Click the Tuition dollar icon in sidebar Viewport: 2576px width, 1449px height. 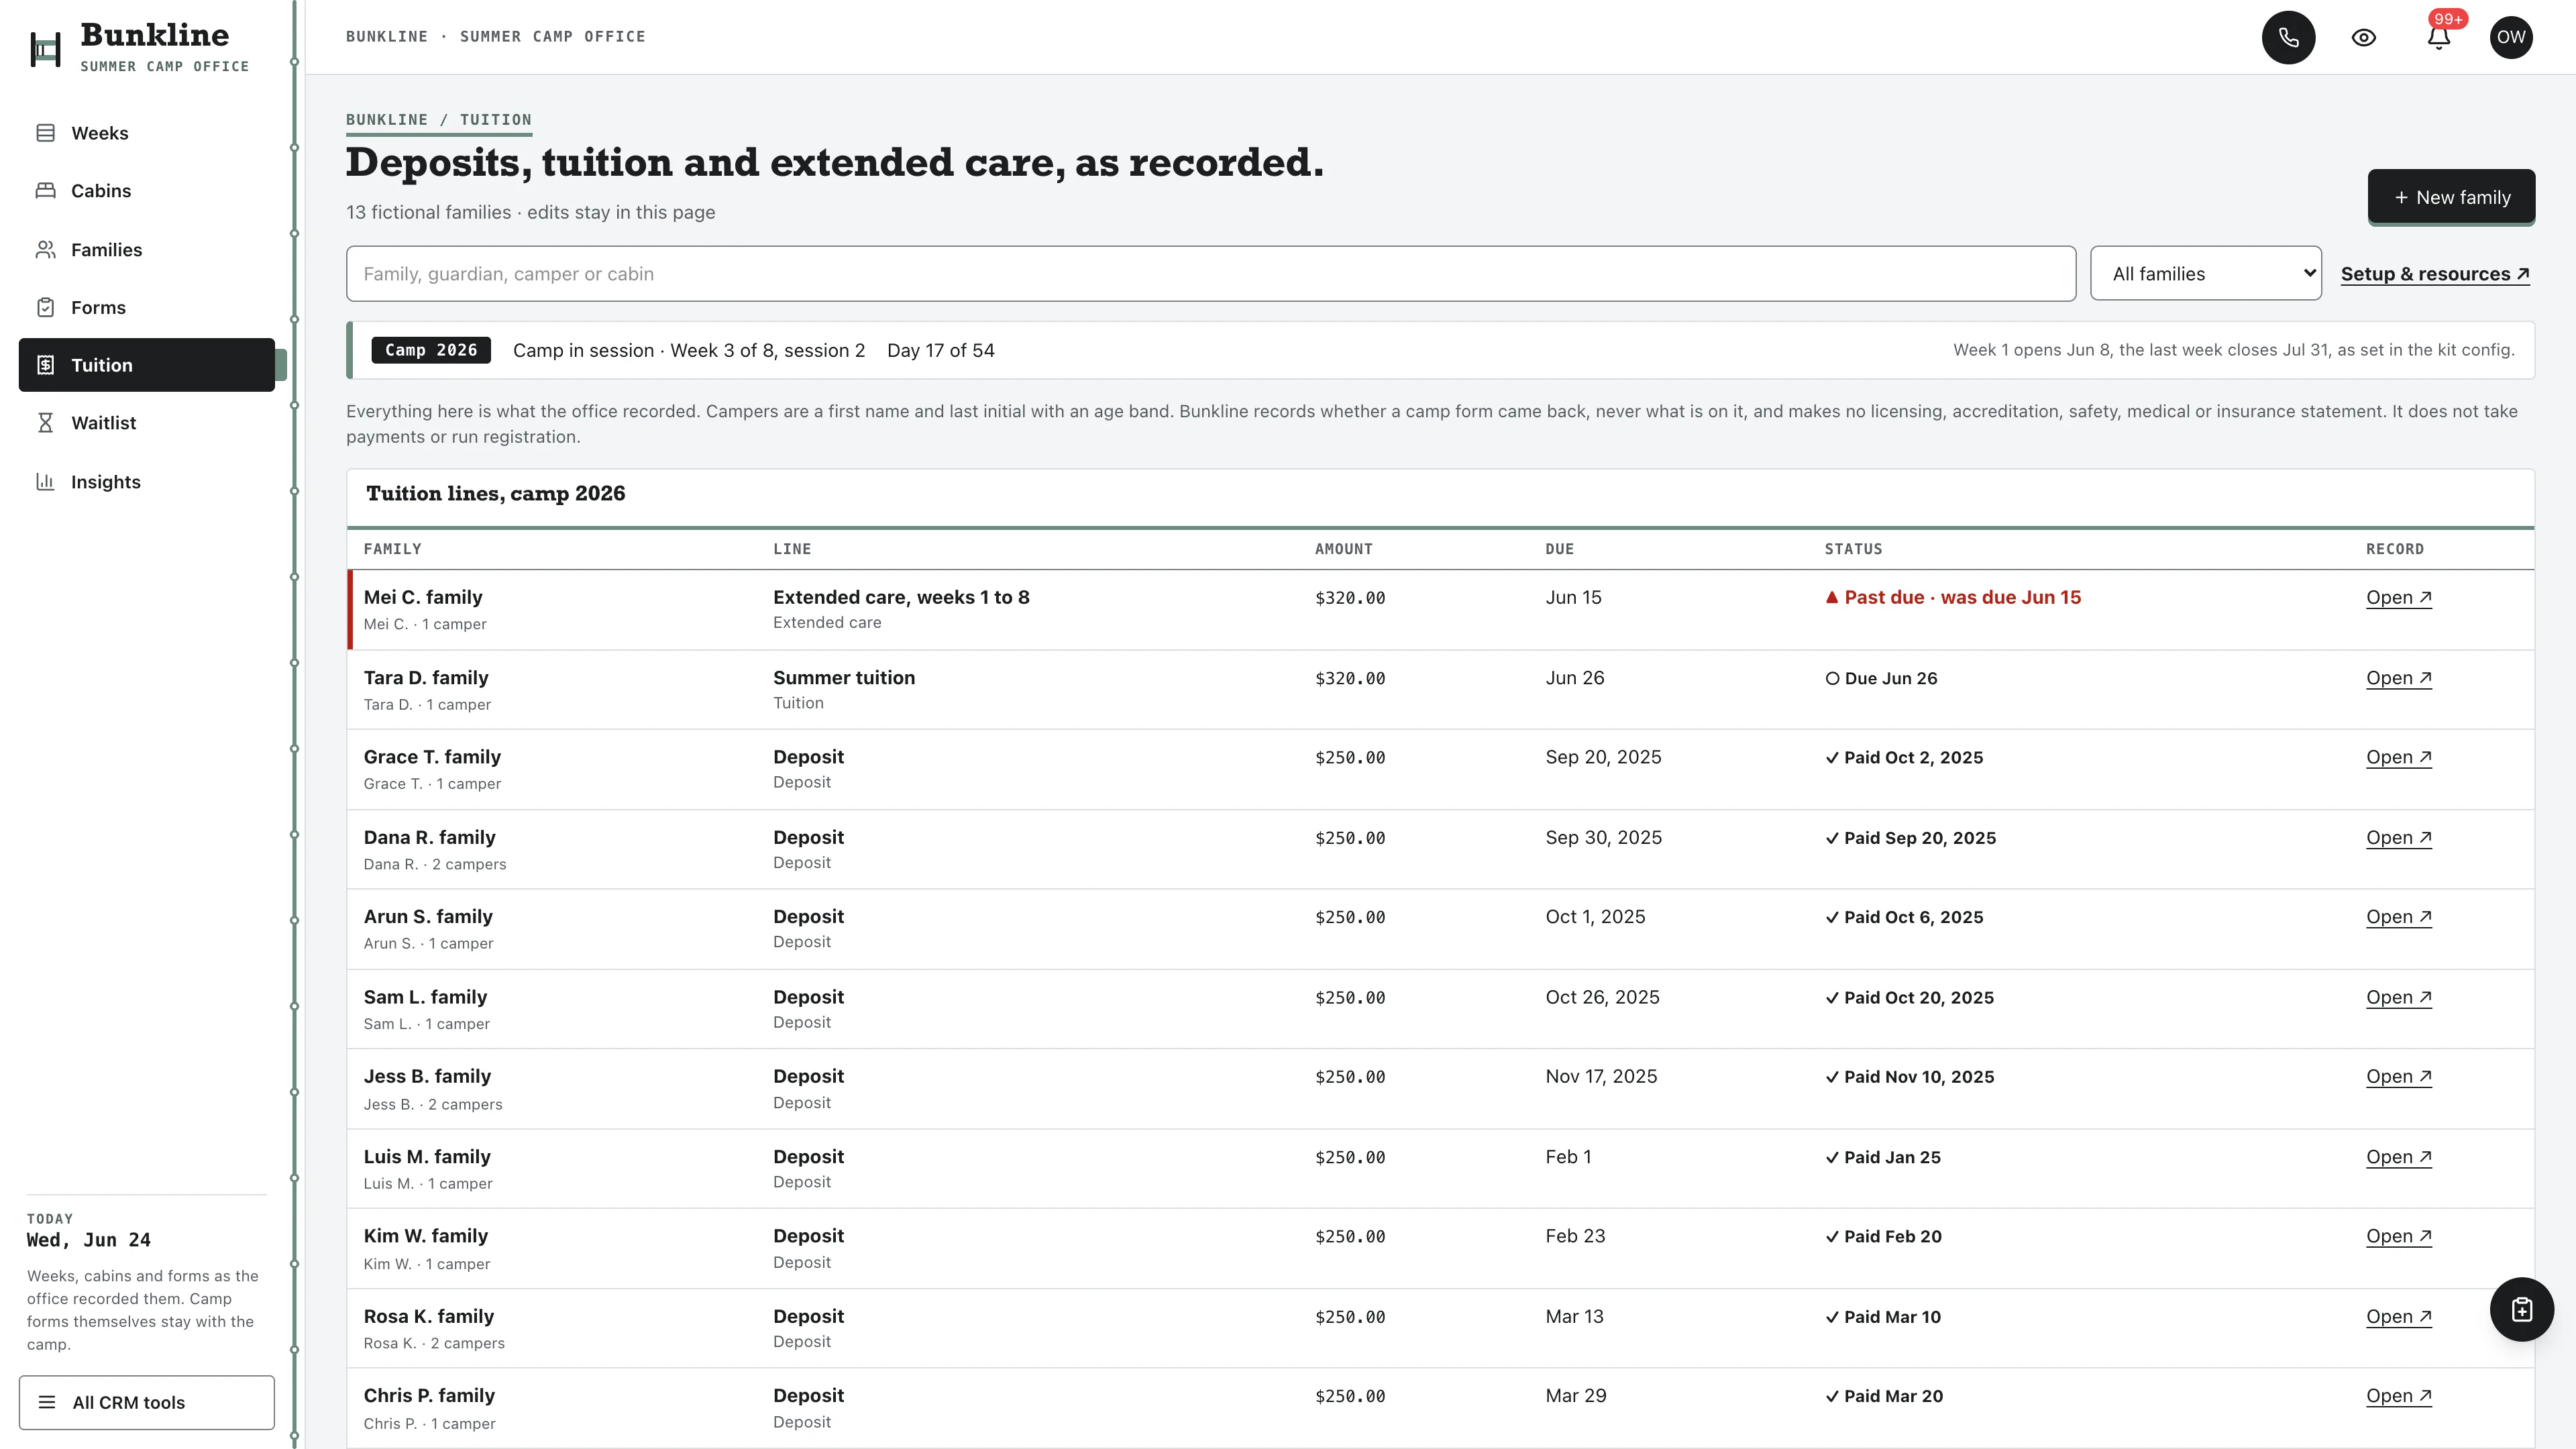pyautogui.click(x=45, y=365)
